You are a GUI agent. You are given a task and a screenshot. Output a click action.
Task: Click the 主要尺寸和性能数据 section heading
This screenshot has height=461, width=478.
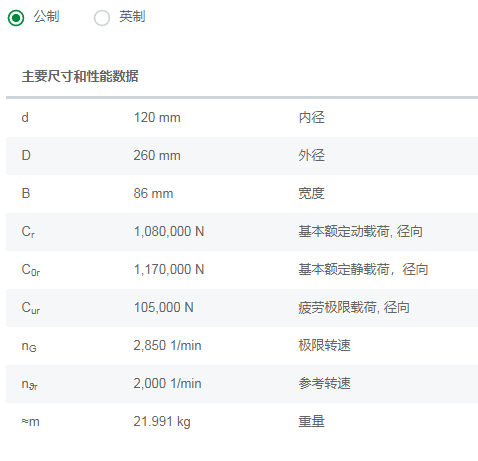pos(80,76)
